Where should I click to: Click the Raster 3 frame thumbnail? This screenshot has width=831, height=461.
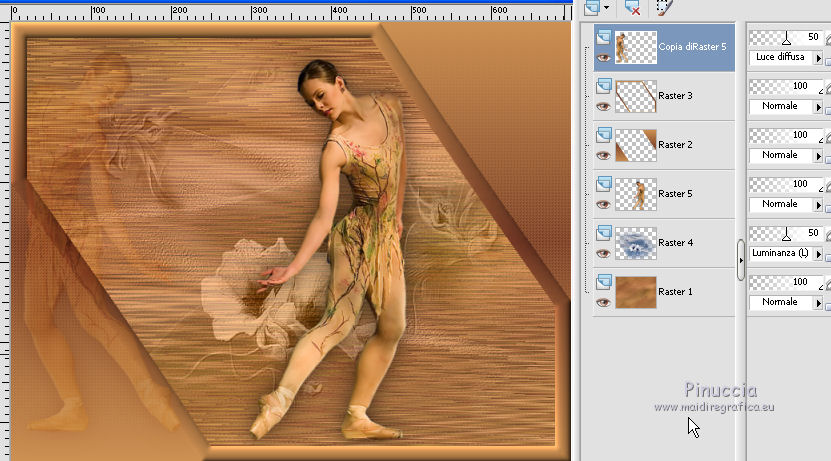click(x=636, y=96)
